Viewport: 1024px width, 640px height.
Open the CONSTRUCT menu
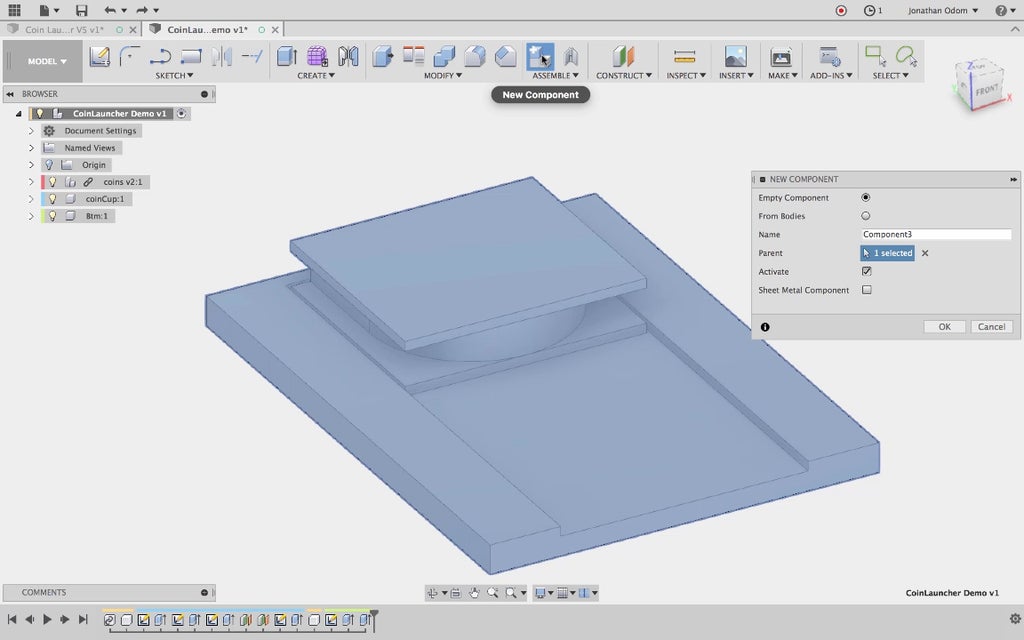[624, 76]
